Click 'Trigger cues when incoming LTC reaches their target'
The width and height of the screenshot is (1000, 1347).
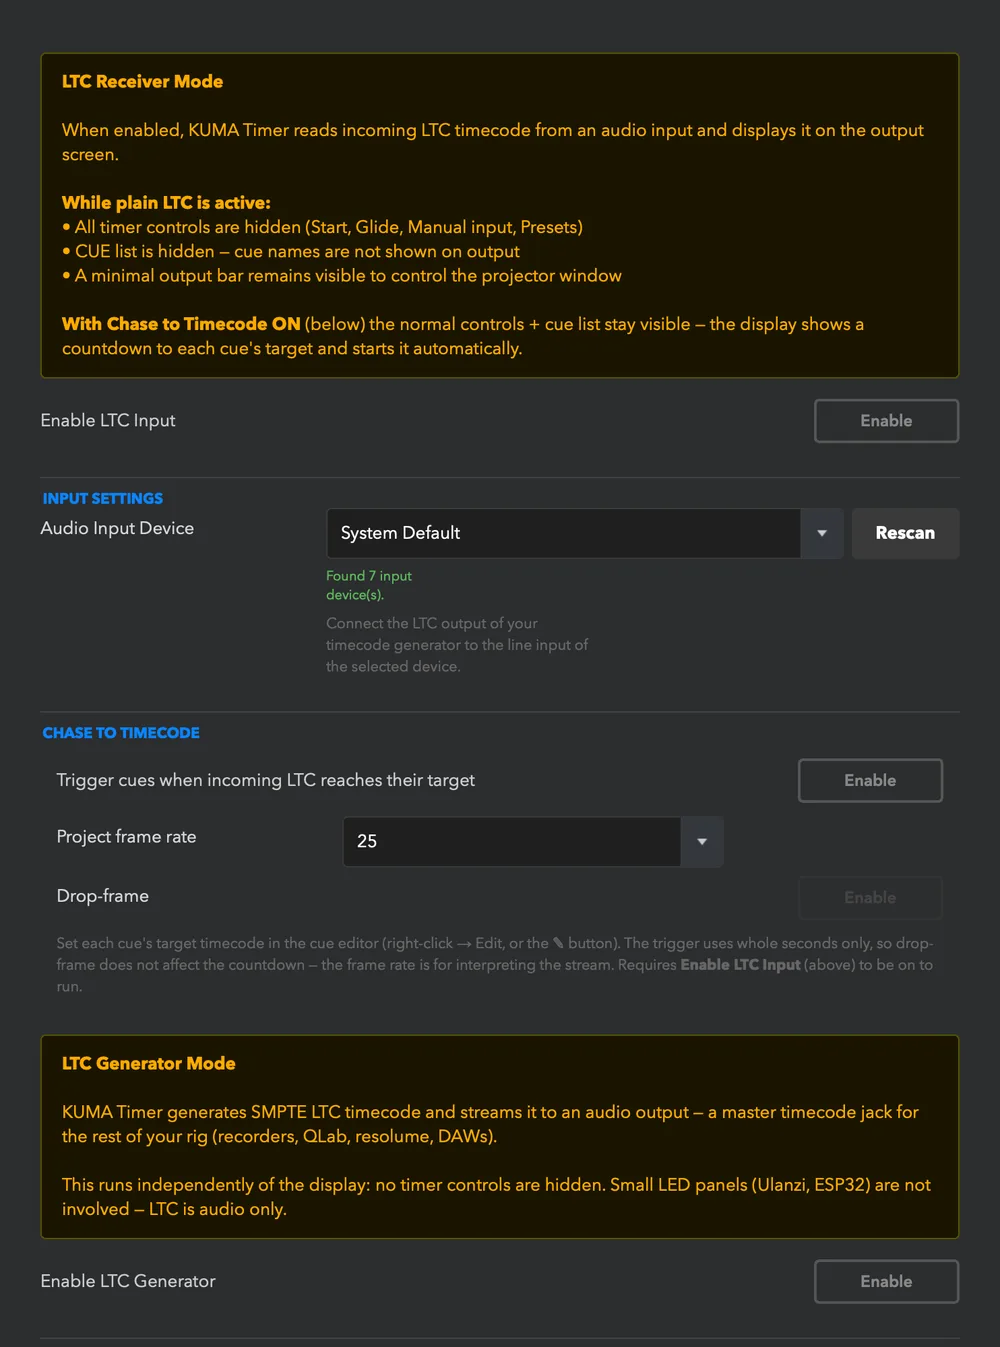coord(266,780)
